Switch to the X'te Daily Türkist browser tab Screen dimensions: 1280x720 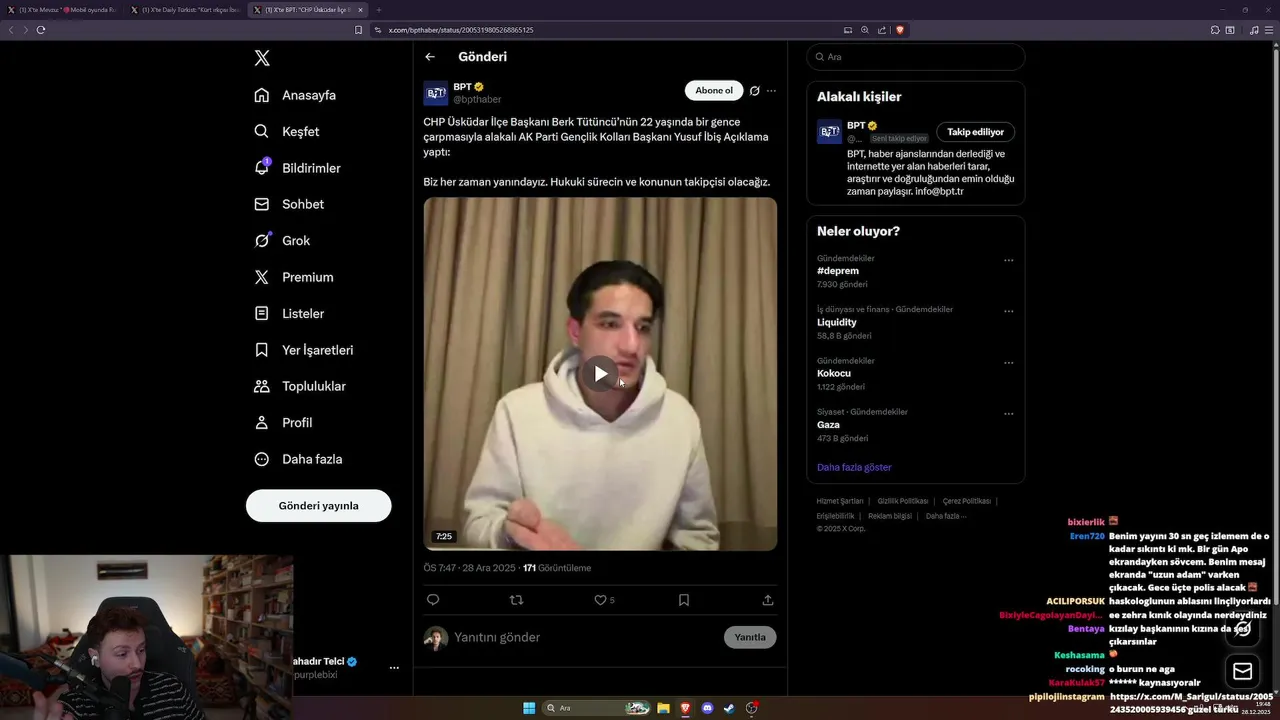click(185, 10)
